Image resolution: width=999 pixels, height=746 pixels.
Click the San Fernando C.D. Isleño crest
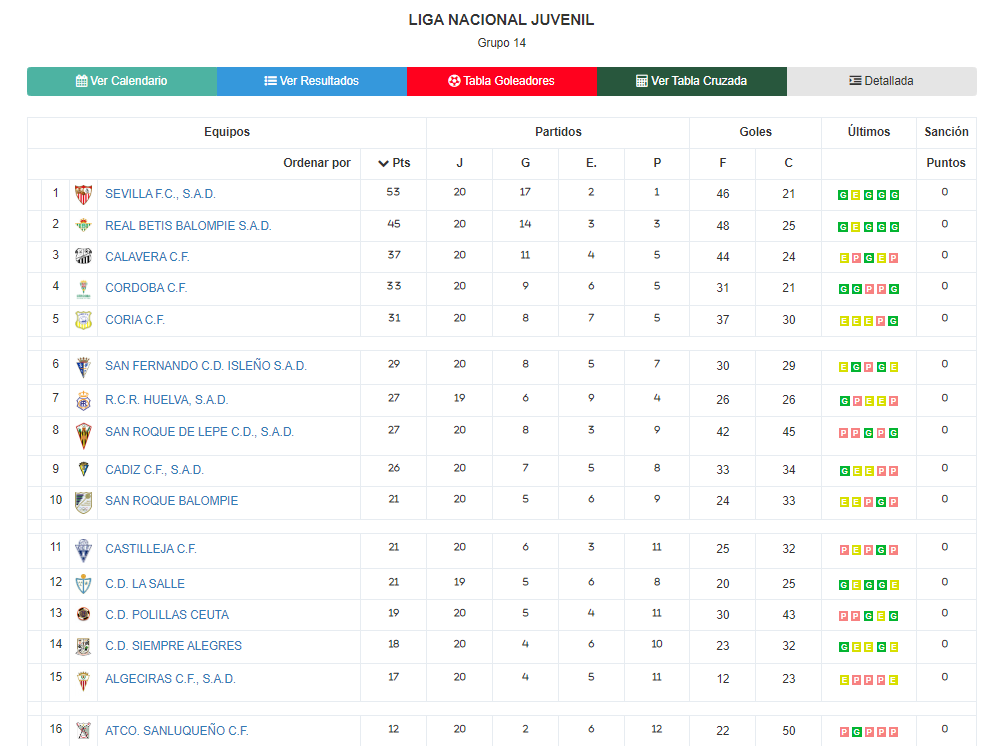click(x=83, y=368)
